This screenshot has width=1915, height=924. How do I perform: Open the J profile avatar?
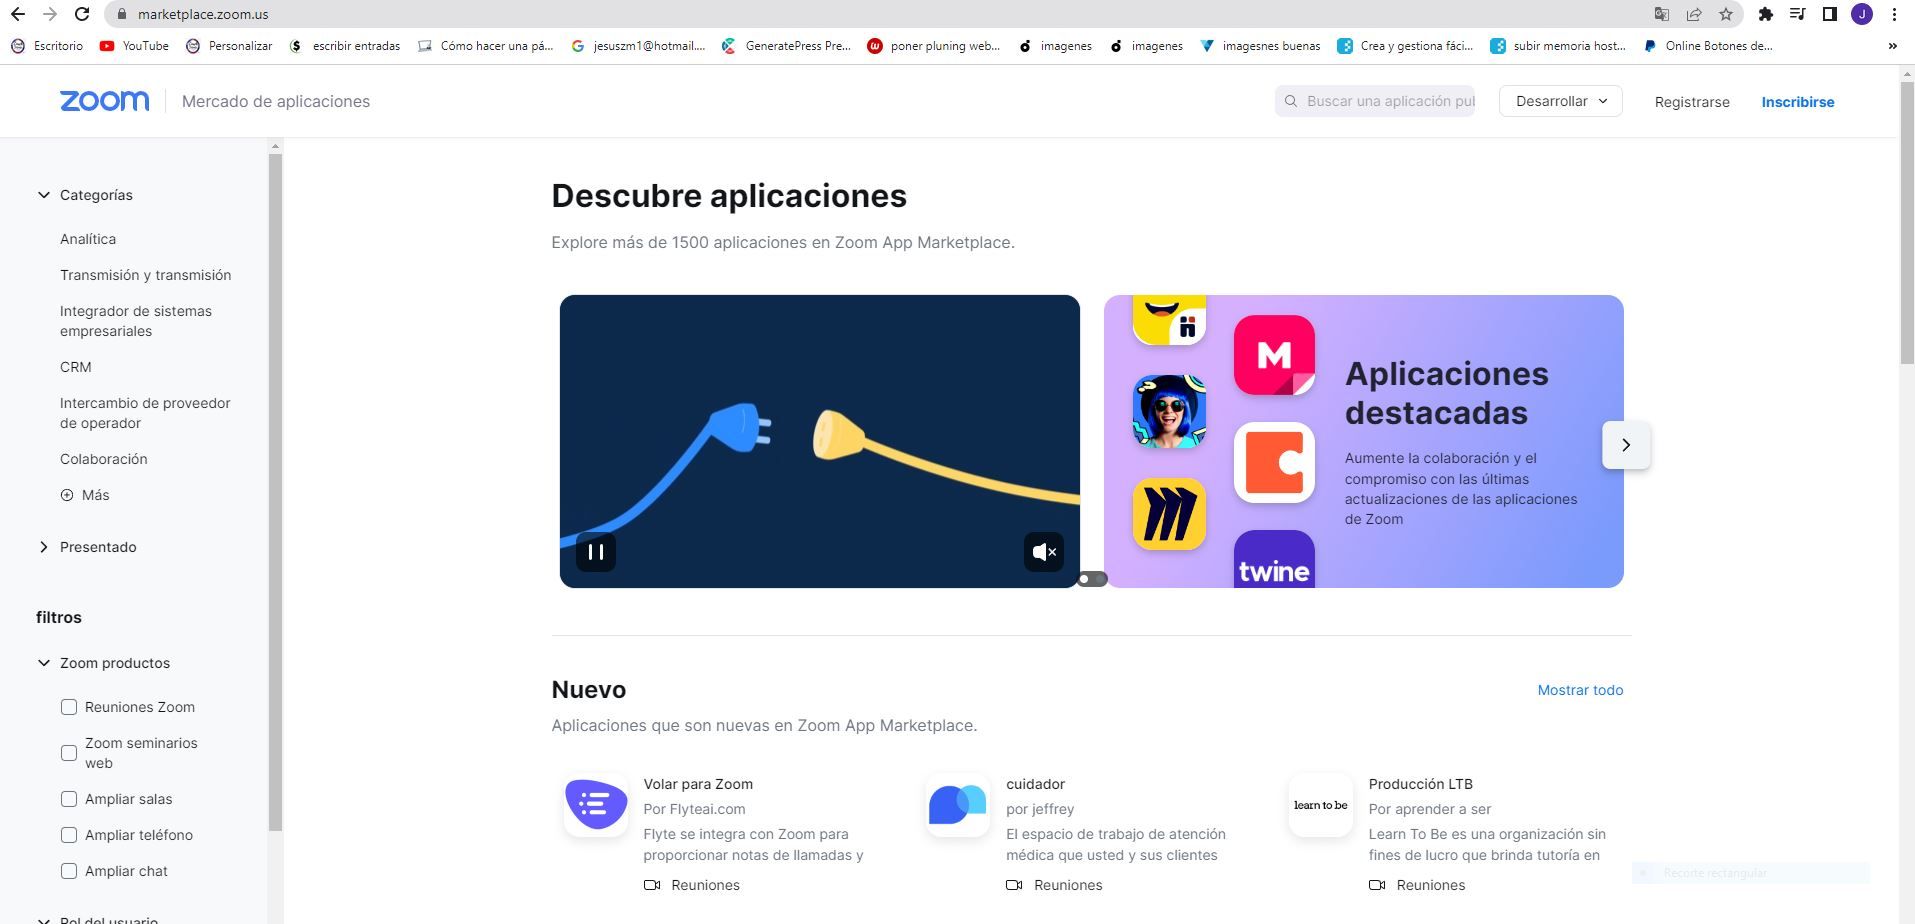1862,14
